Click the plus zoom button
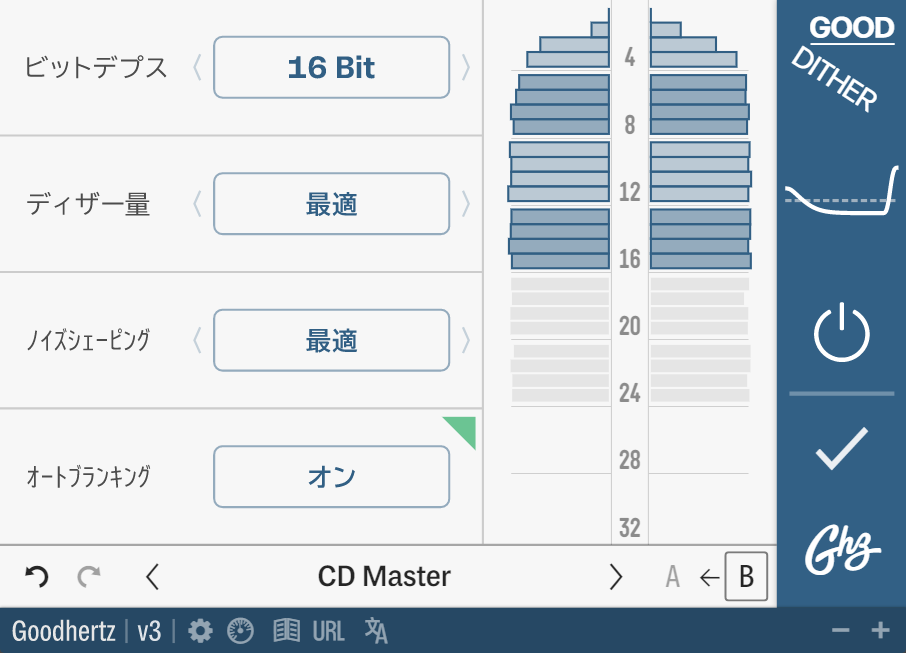The width and height of the screenshot is (906, 653). [881, 630]
